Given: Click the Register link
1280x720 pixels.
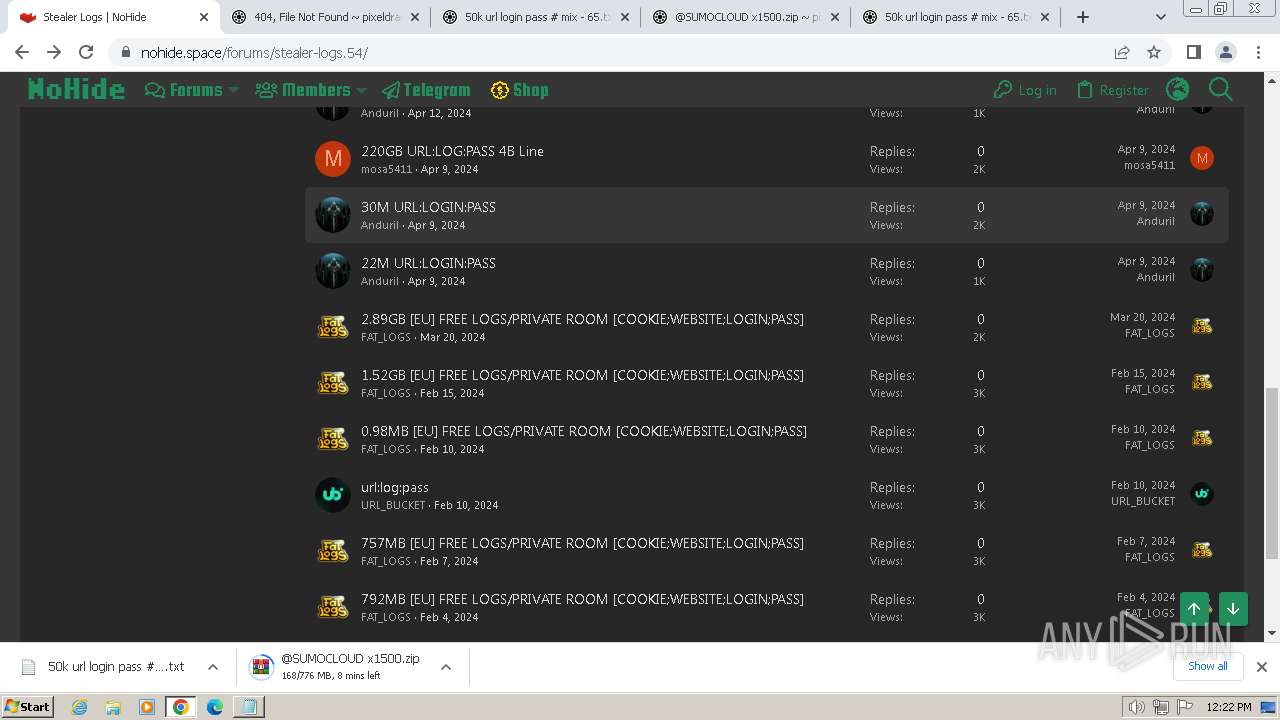Looking at the screenshot, I should (1112, 90).
